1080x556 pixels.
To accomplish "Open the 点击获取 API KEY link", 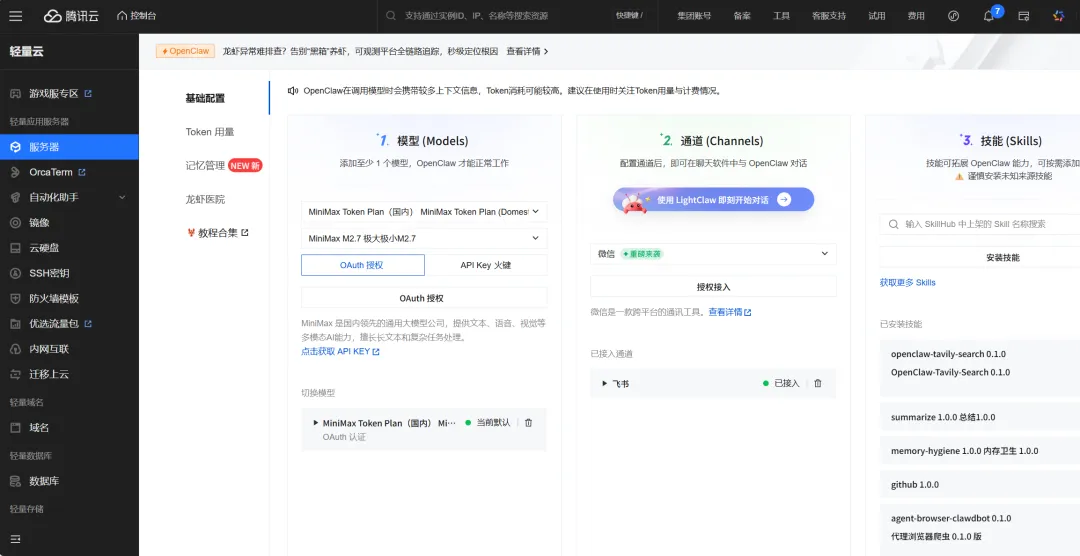I will click(x=340, y=351).
